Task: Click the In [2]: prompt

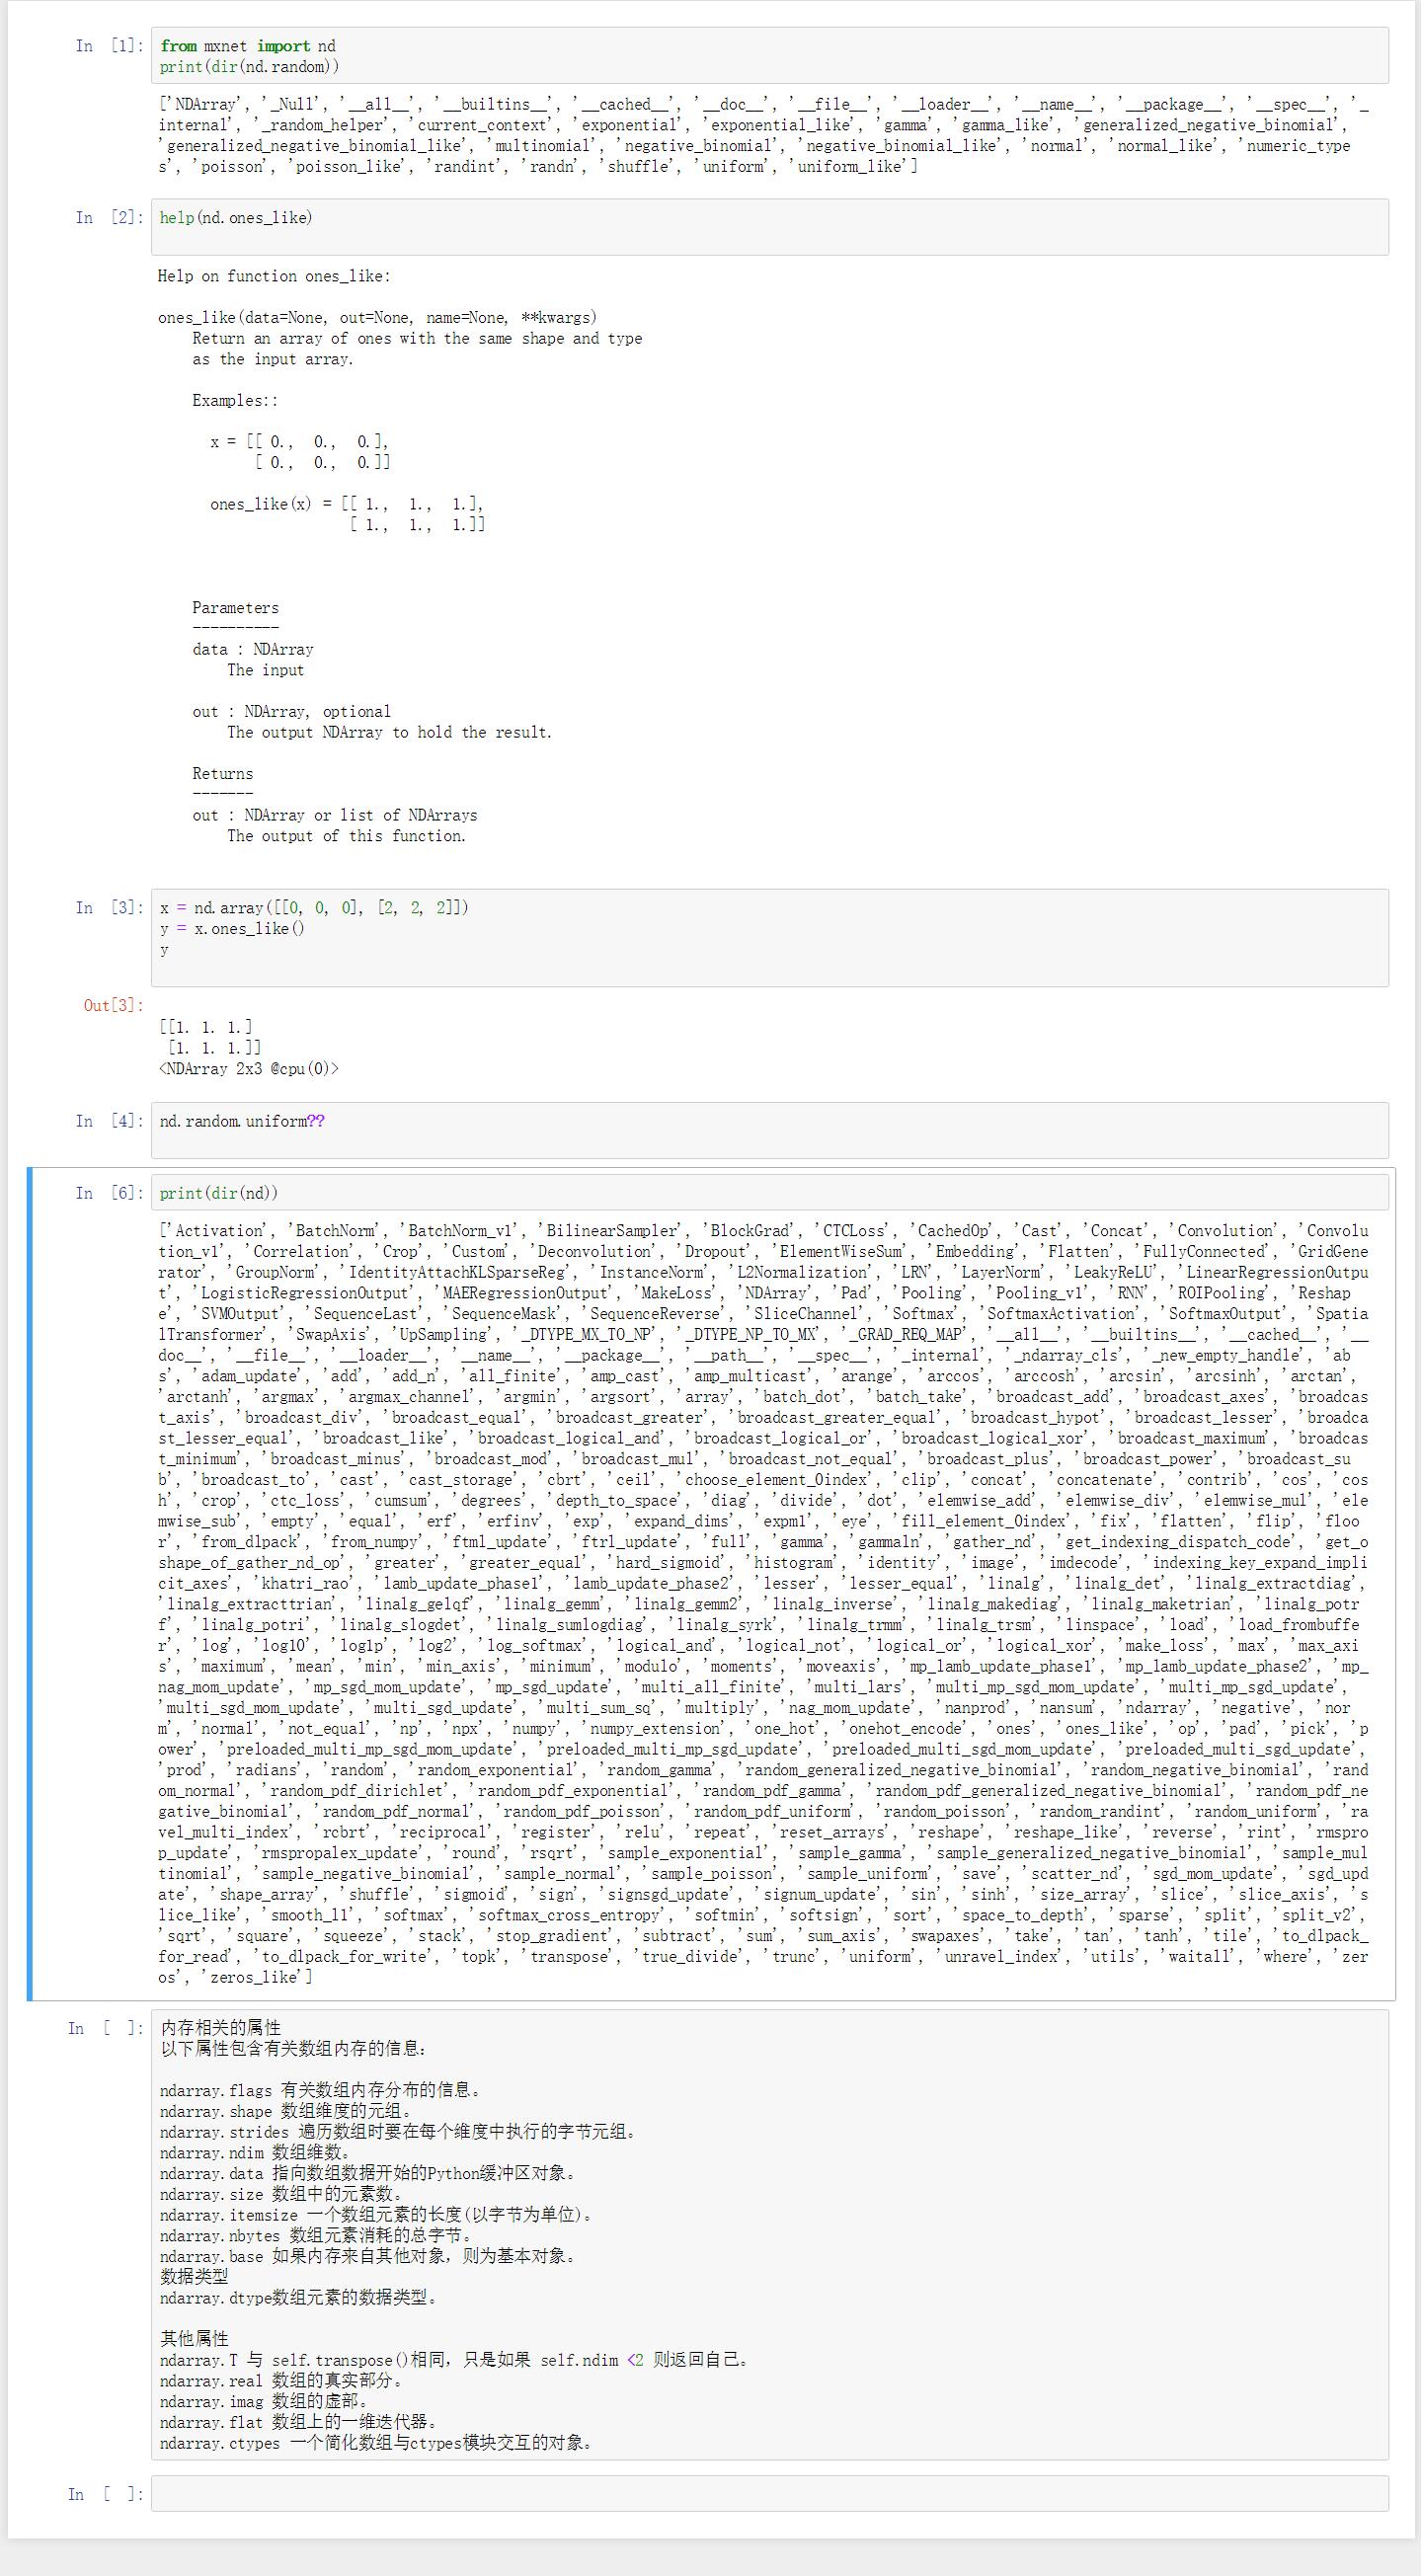Action: [110, 217]
